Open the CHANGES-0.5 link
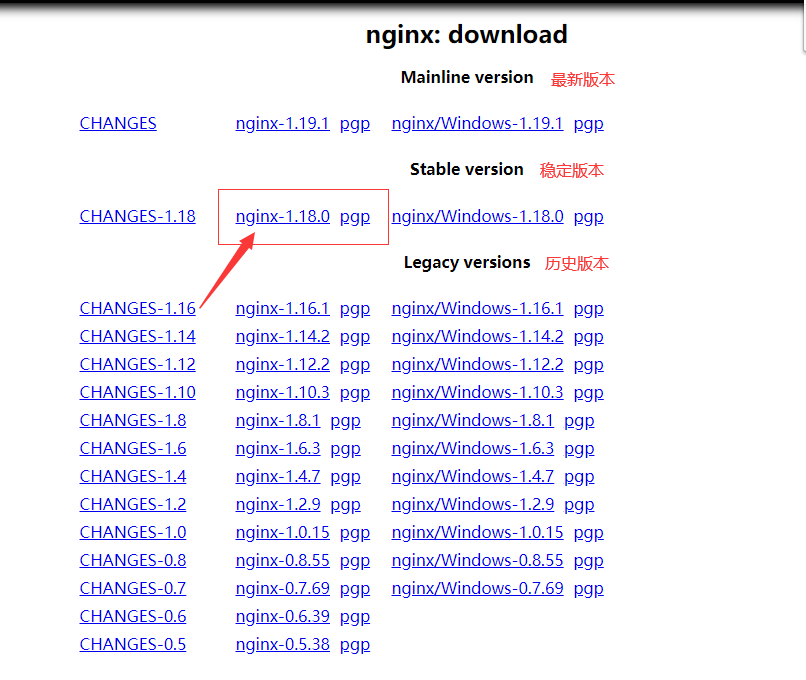This screenshot has width=806, height=680. pos(133,645)
